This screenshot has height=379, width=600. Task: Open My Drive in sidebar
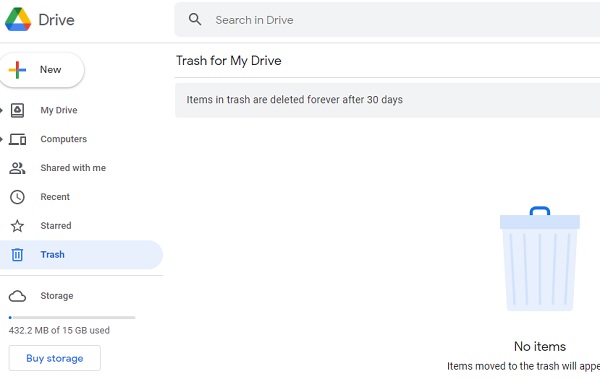click(x=59, y=110)
